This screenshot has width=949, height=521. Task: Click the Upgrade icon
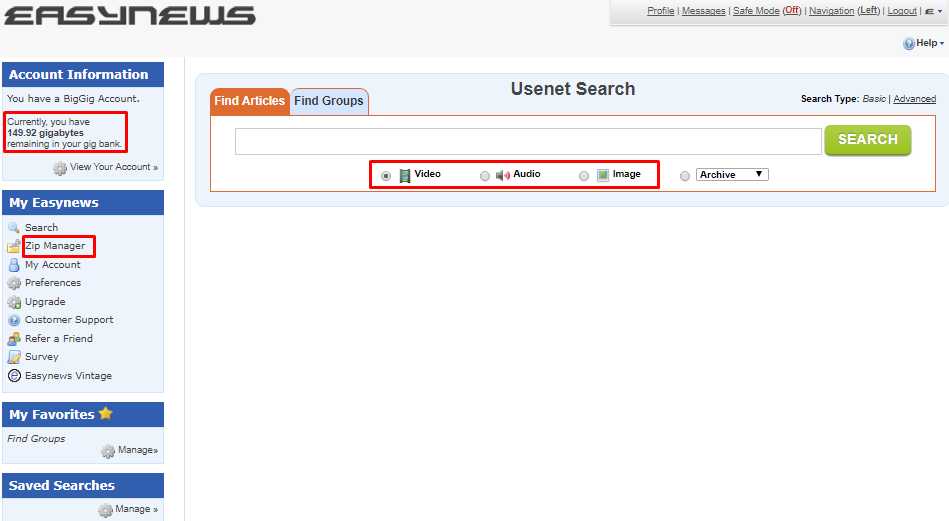click(14, 302)
